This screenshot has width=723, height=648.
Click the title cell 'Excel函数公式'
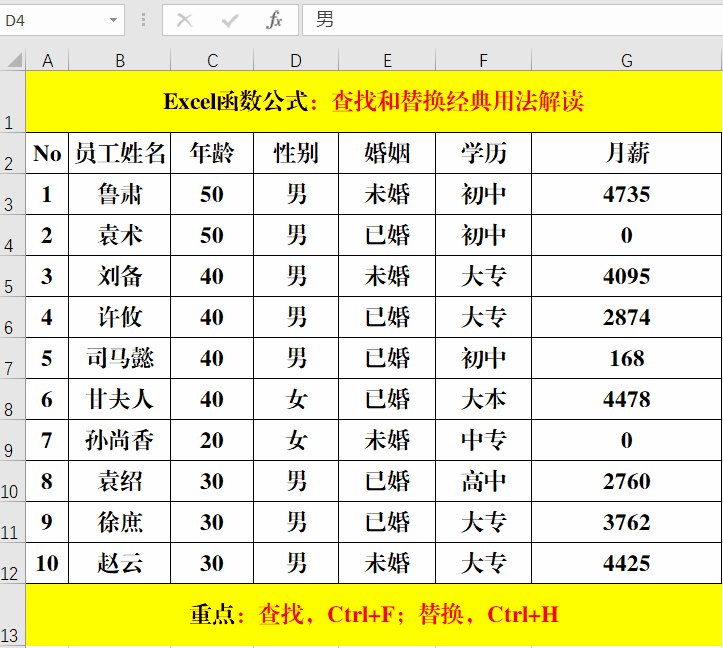374,101
